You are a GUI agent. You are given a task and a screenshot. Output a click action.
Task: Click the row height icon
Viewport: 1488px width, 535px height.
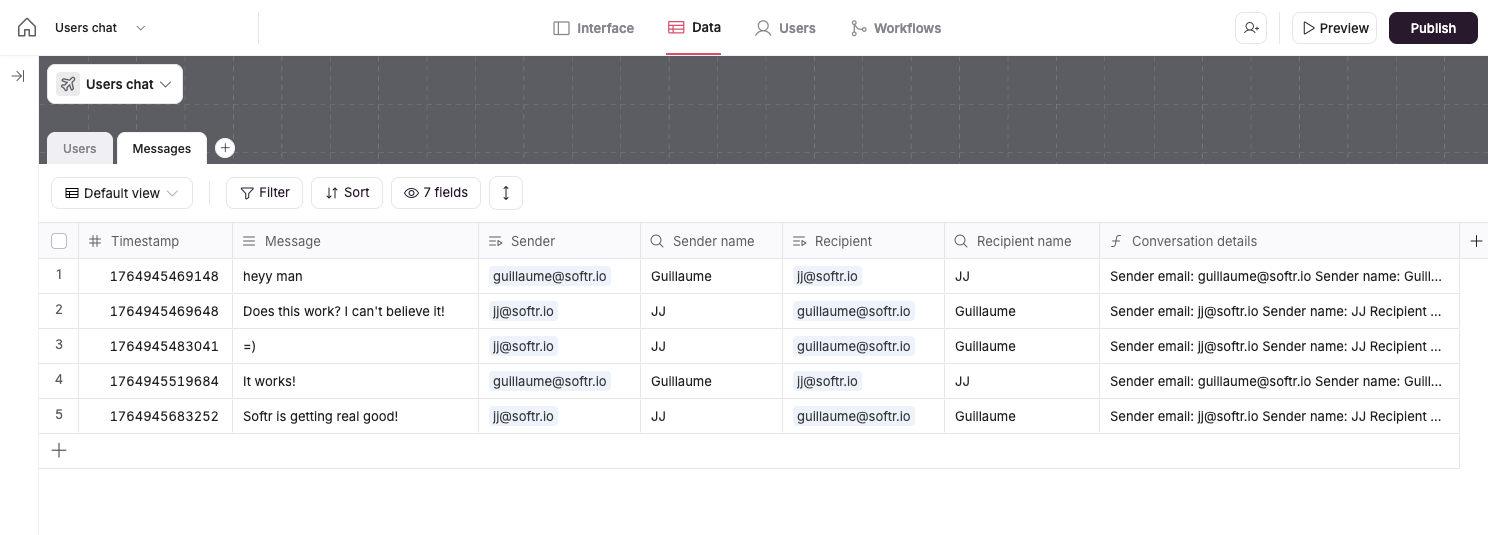(505, 193)
